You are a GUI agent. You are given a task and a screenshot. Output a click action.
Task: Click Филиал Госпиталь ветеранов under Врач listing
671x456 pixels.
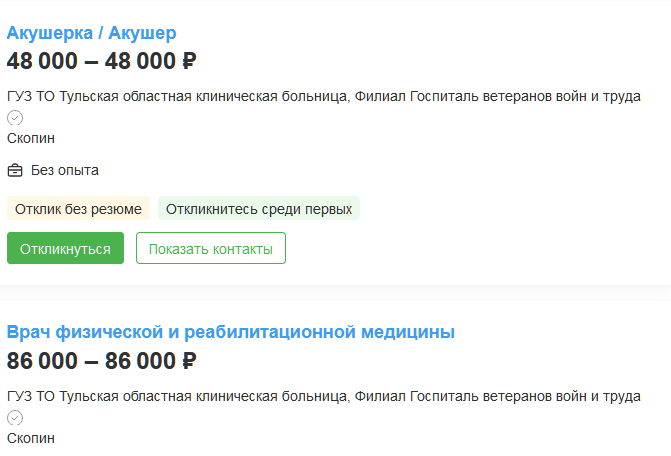click(498, 397)
